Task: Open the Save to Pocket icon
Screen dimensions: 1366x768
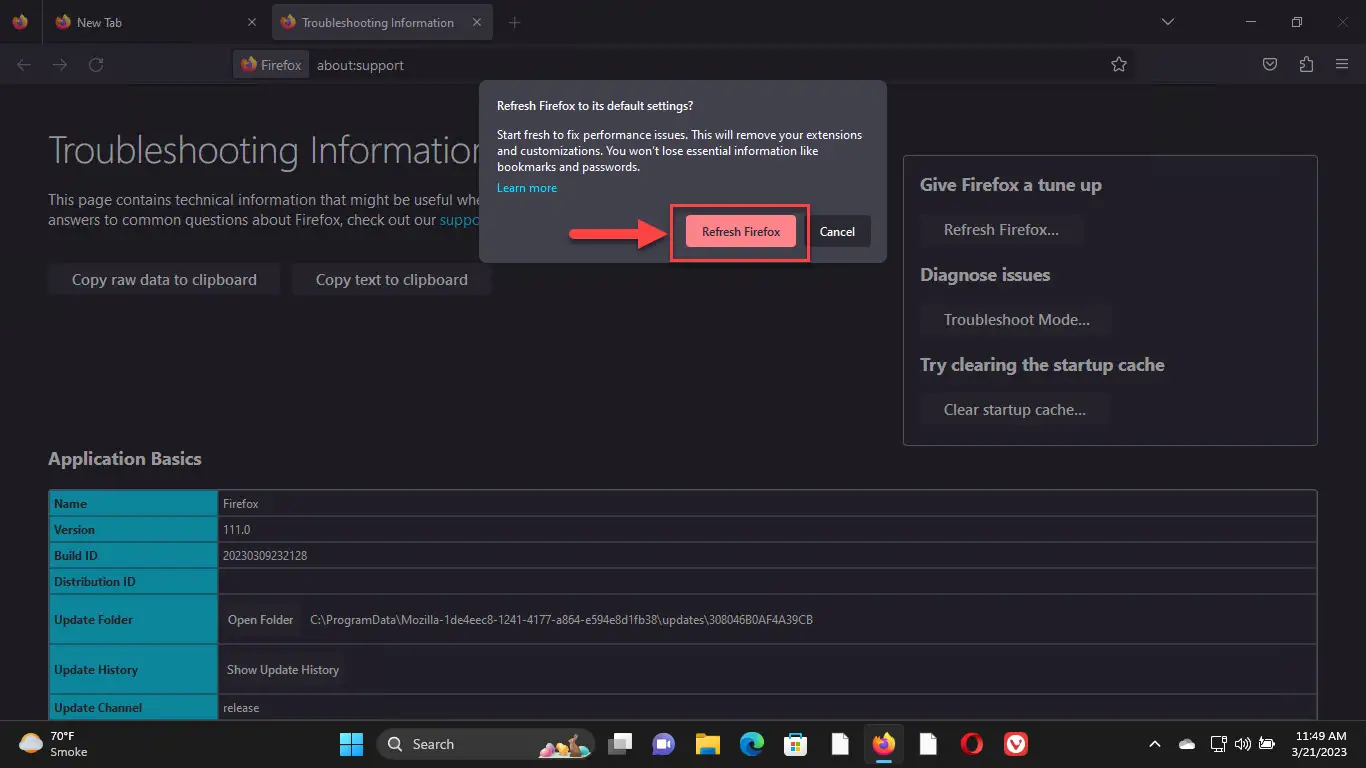Action: pyautogui.click(x=1270, y=65)
